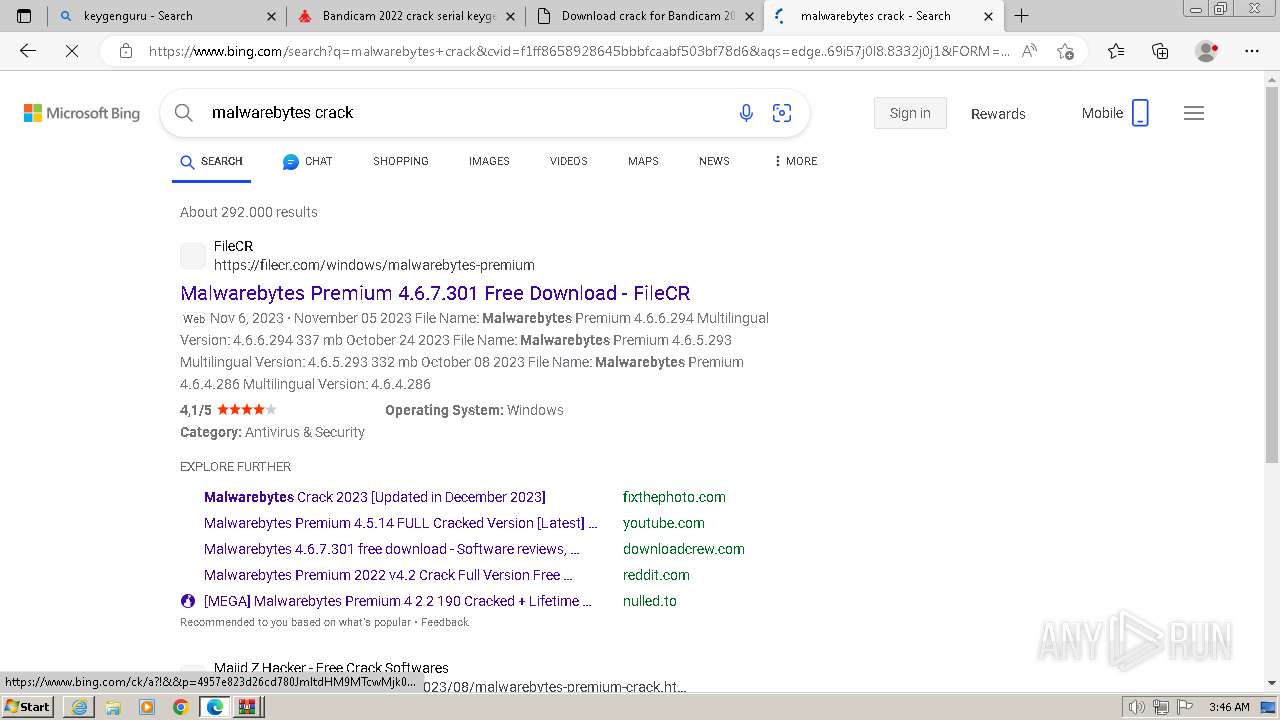Select the VIDEOS search tab
This screenshot has height=720, width=1280.
pyautogui.click(x=568, y=161)
